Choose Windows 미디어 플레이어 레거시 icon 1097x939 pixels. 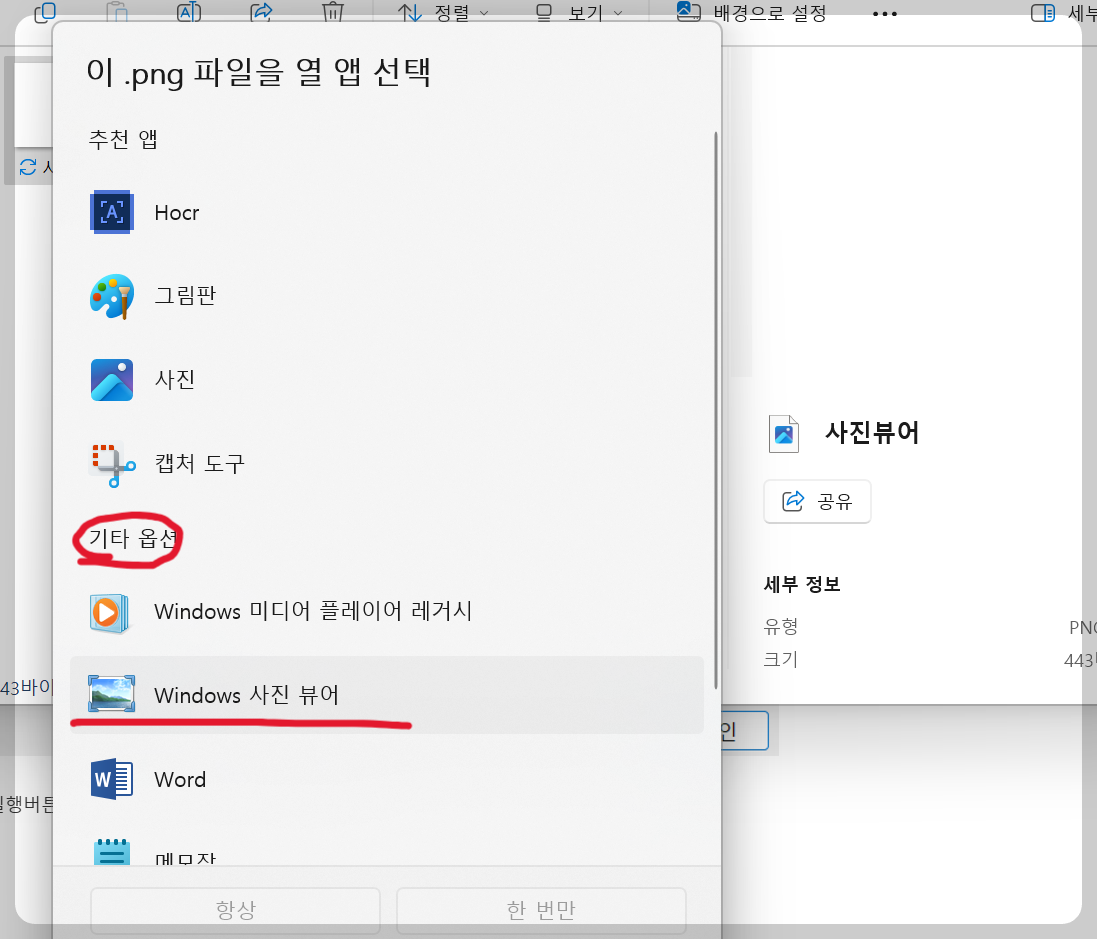coord(109,613)
